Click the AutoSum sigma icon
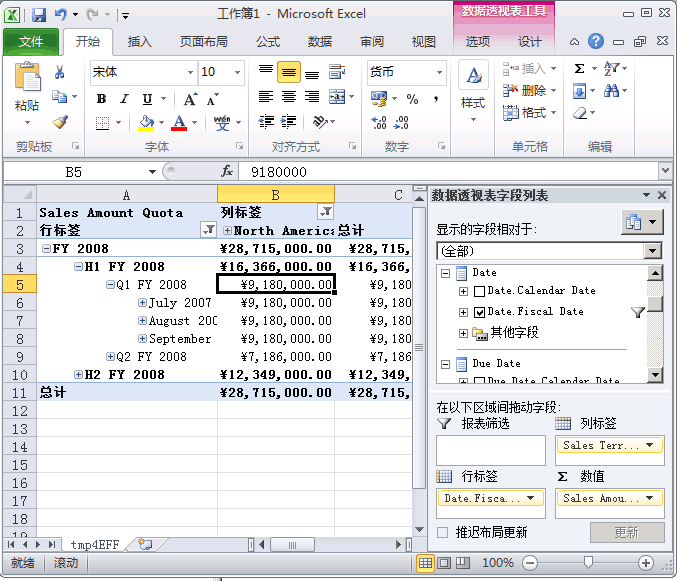Viewport: 677px width, 581px height. tap(579, 69)
